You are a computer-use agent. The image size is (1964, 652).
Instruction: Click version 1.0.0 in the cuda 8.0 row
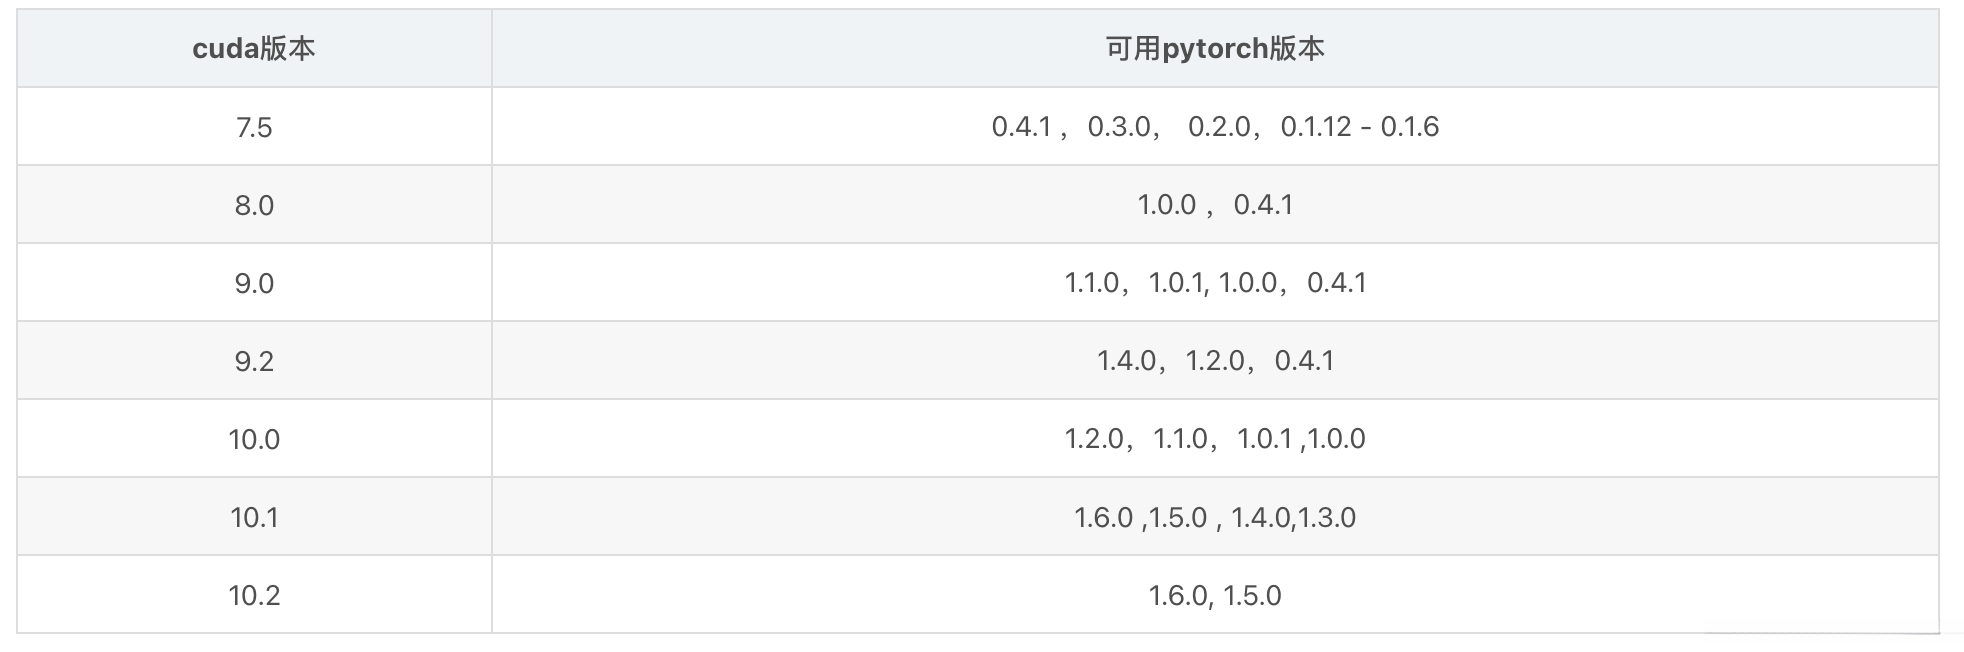pyautogui.click(x=1166, y=205)
